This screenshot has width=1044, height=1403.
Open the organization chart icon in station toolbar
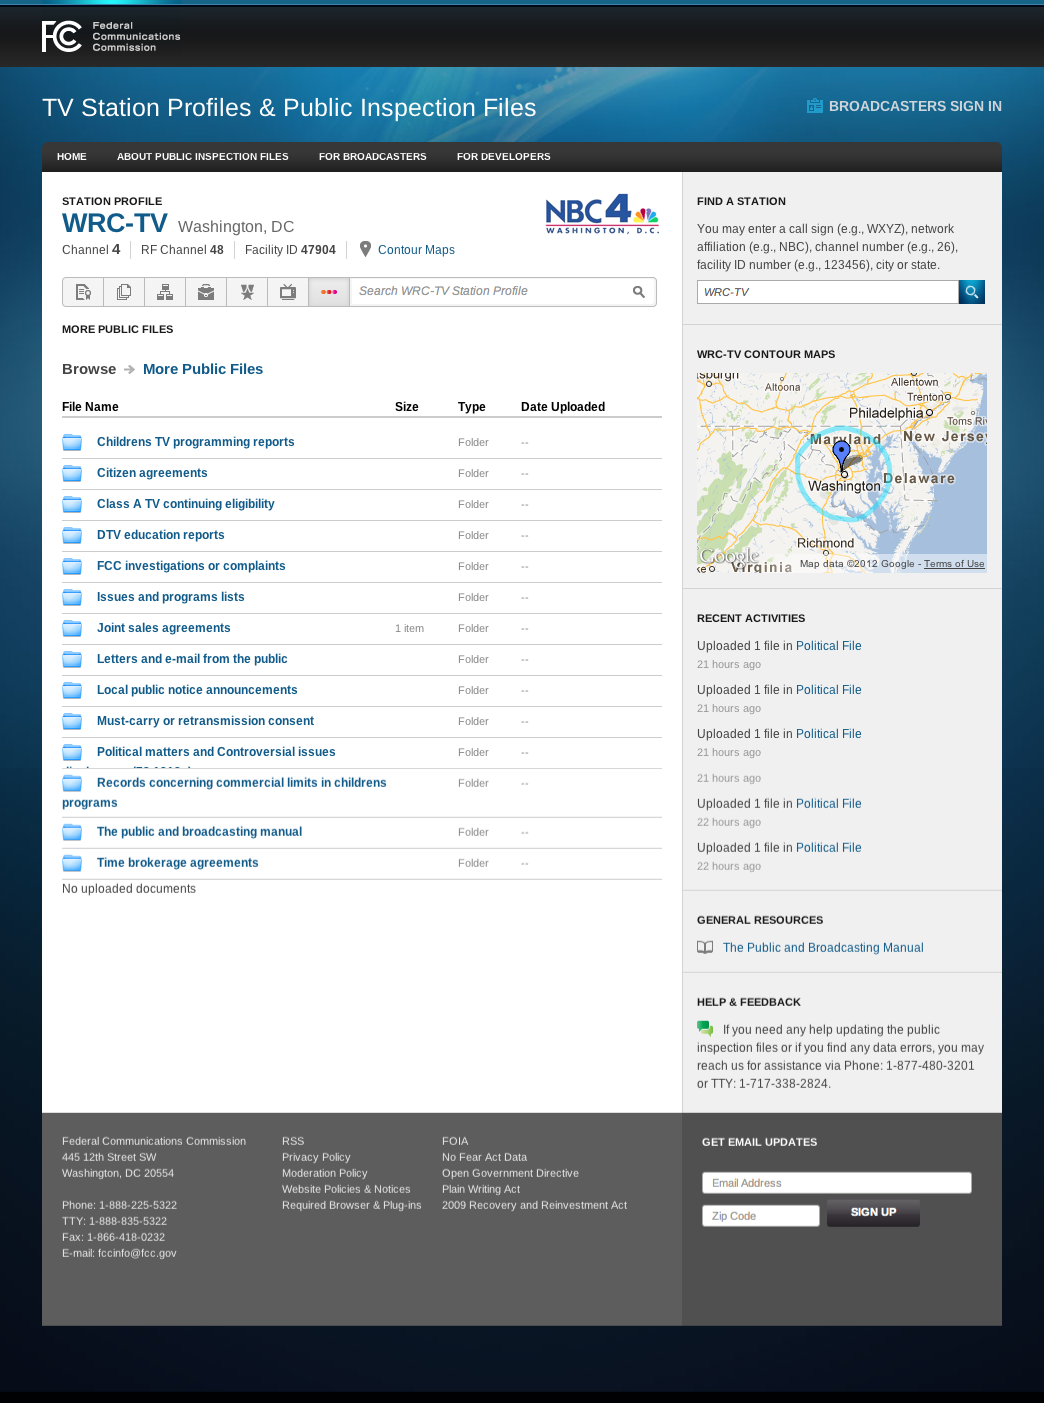coord(165,292)
